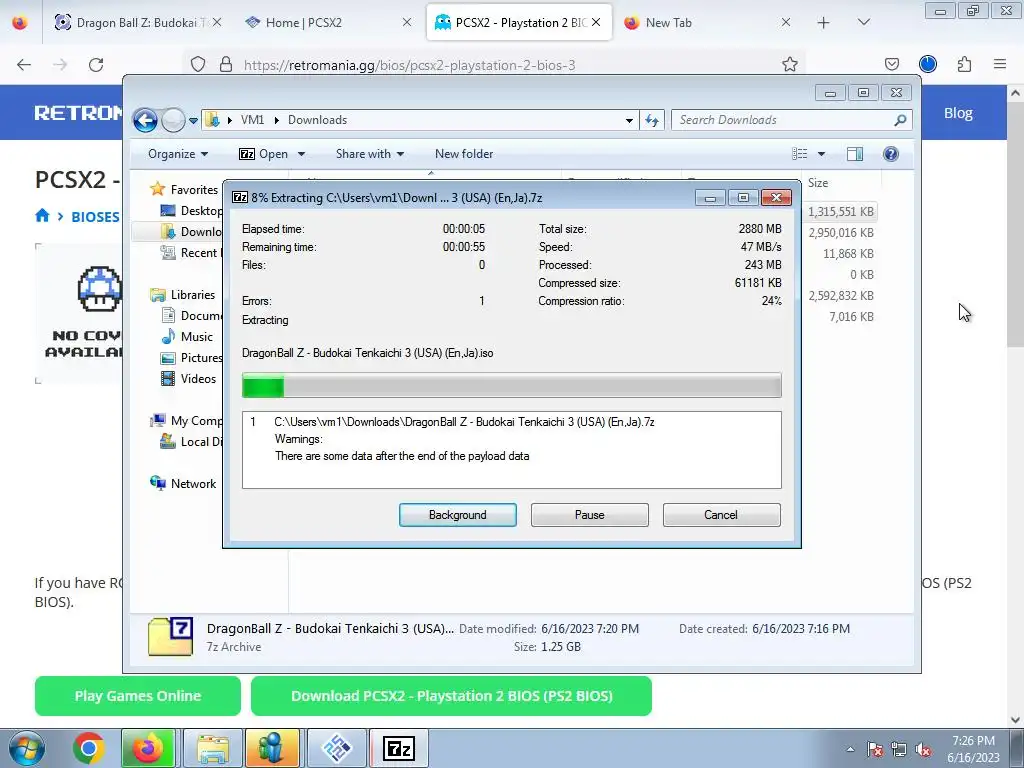Expand the view options dropdown arrow
The image size is (1024, 768).
(x=822, y=154)
